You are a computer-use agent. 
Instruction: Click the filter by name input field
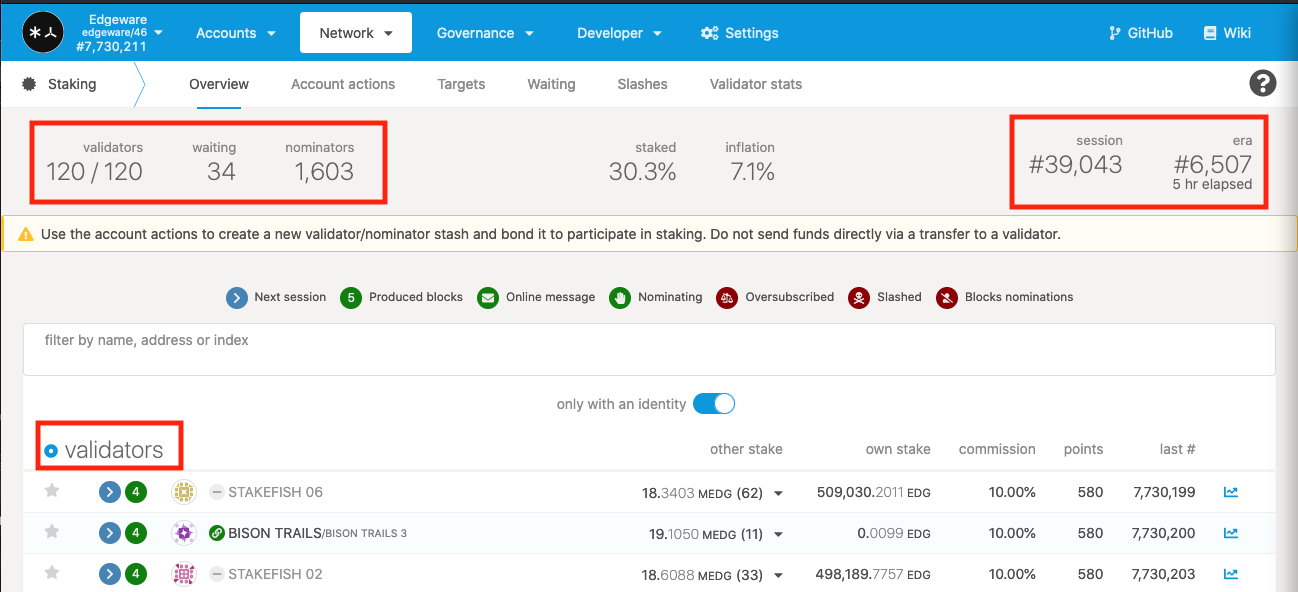click(649, 349)
